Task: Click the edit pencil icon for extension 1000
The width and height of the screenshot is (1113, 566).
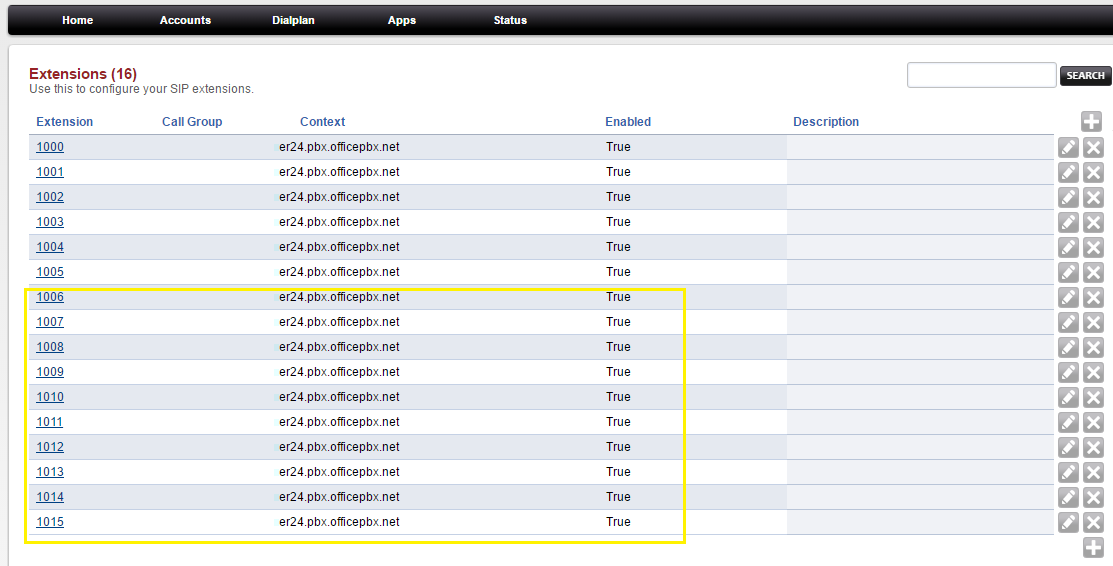Action: click(1068, 148)
